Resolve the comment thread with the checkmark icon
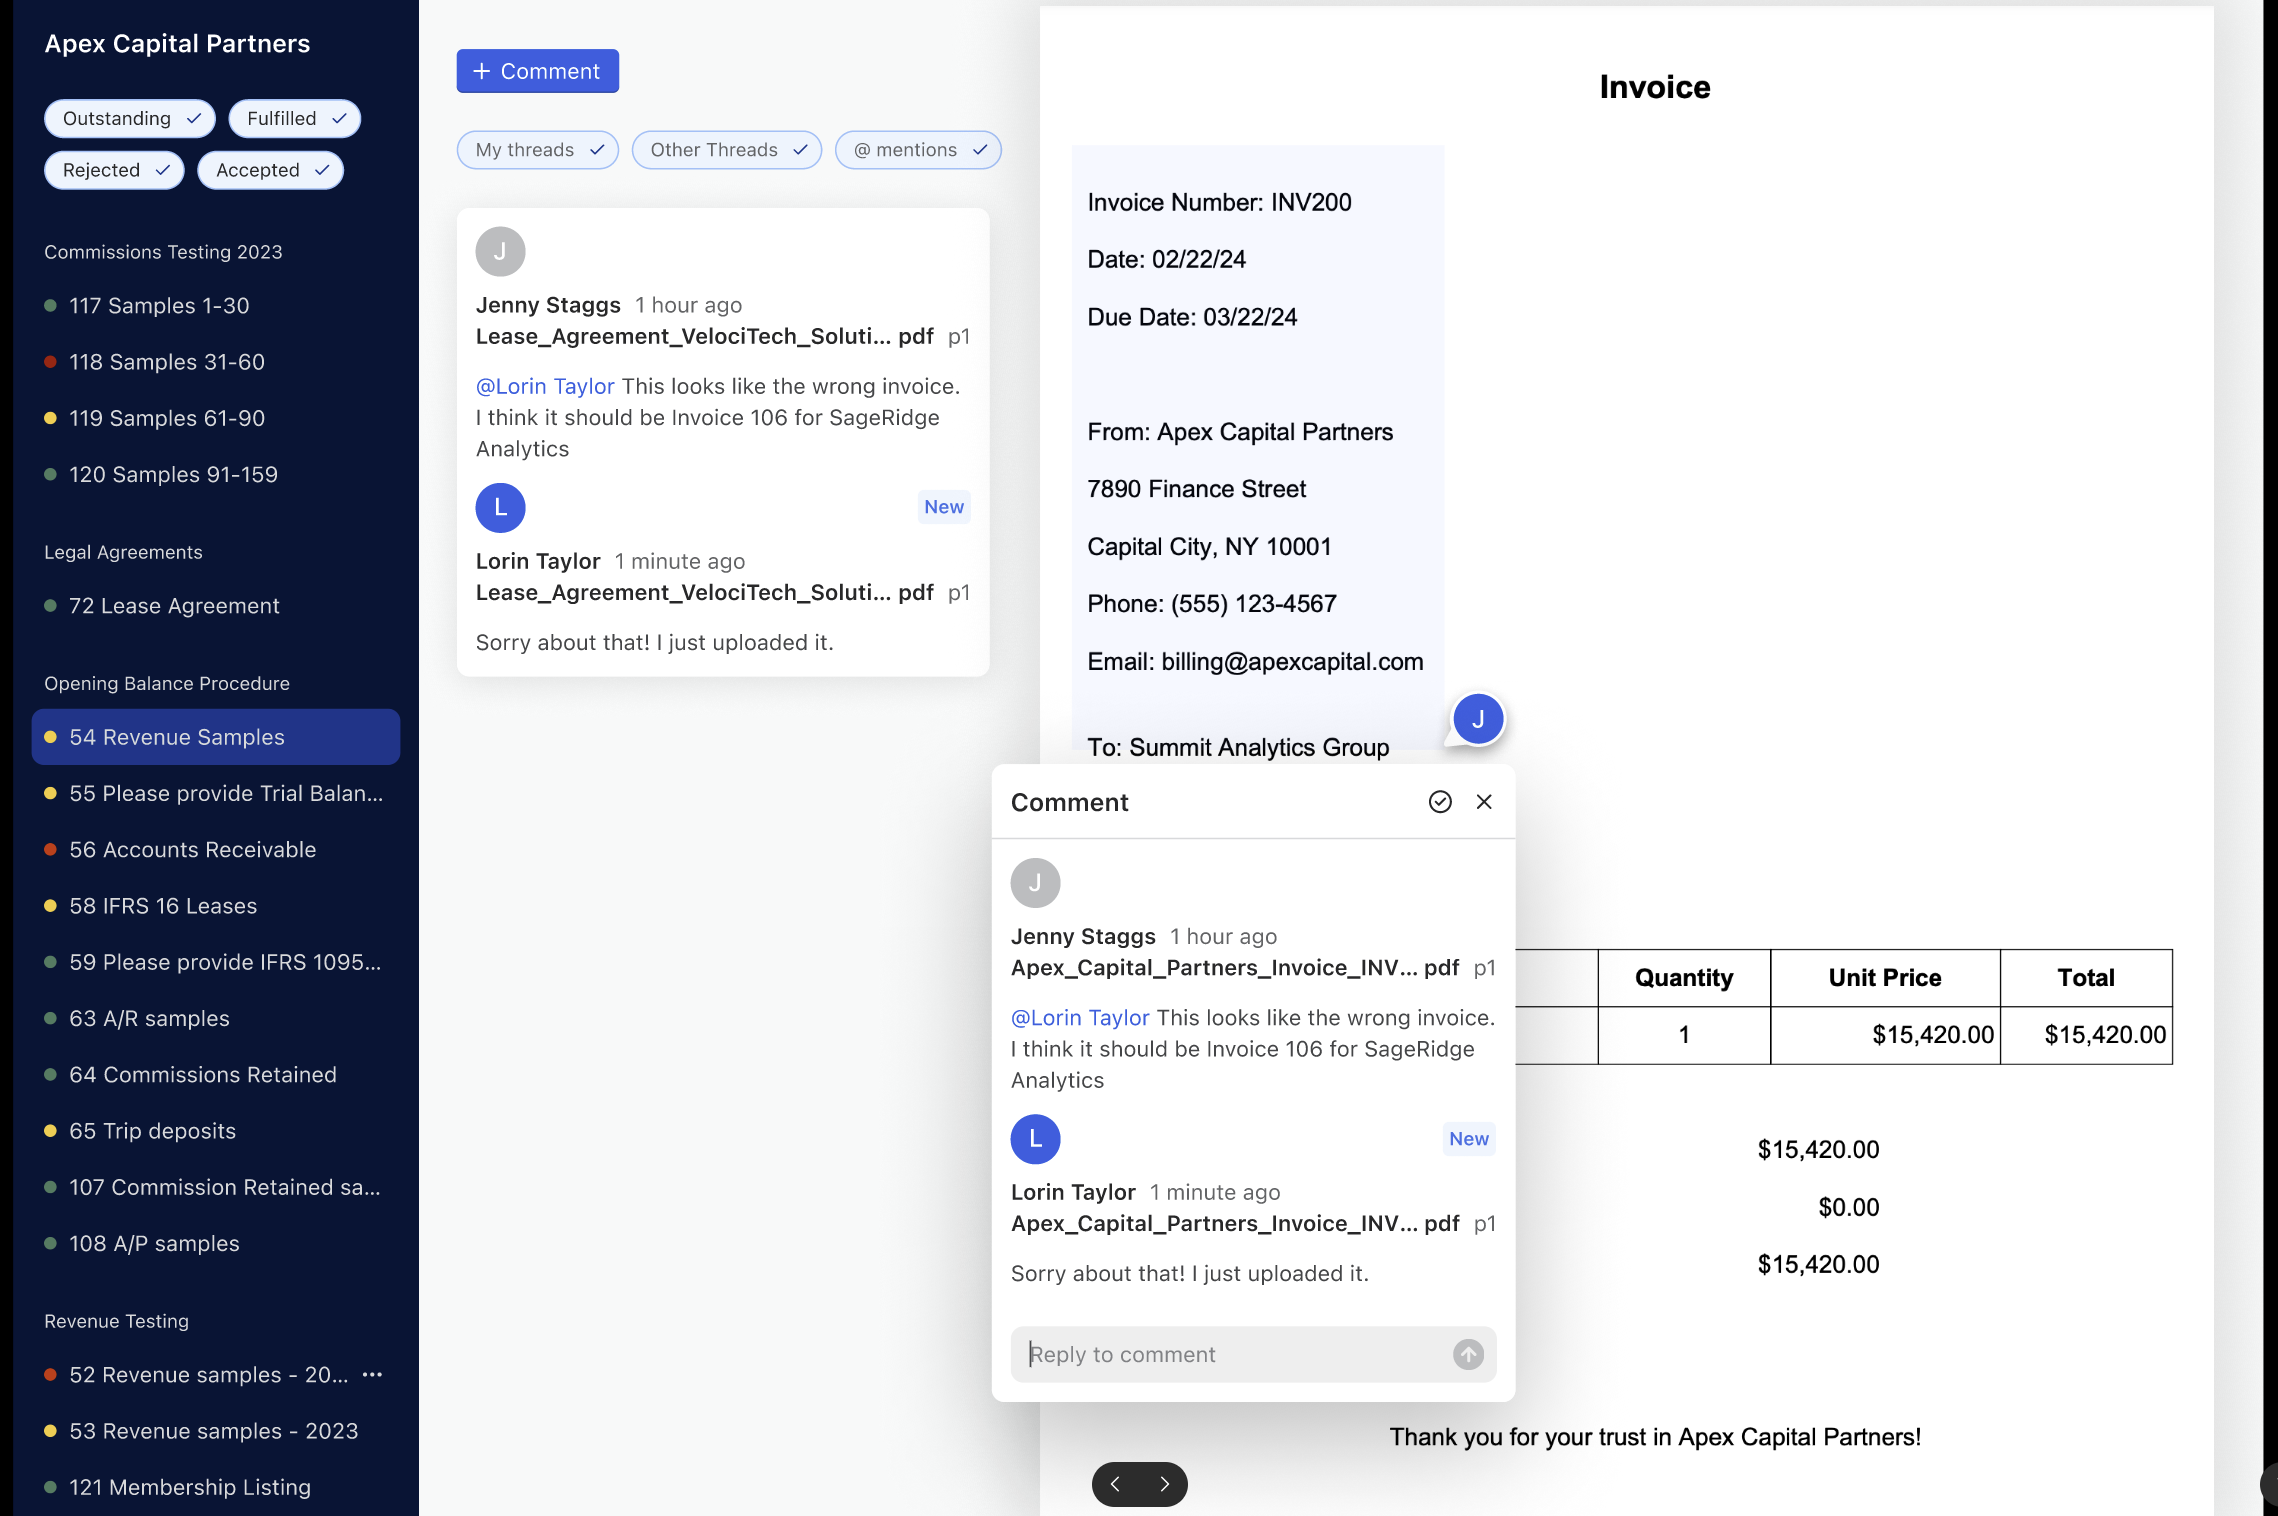 [1440, 801]
